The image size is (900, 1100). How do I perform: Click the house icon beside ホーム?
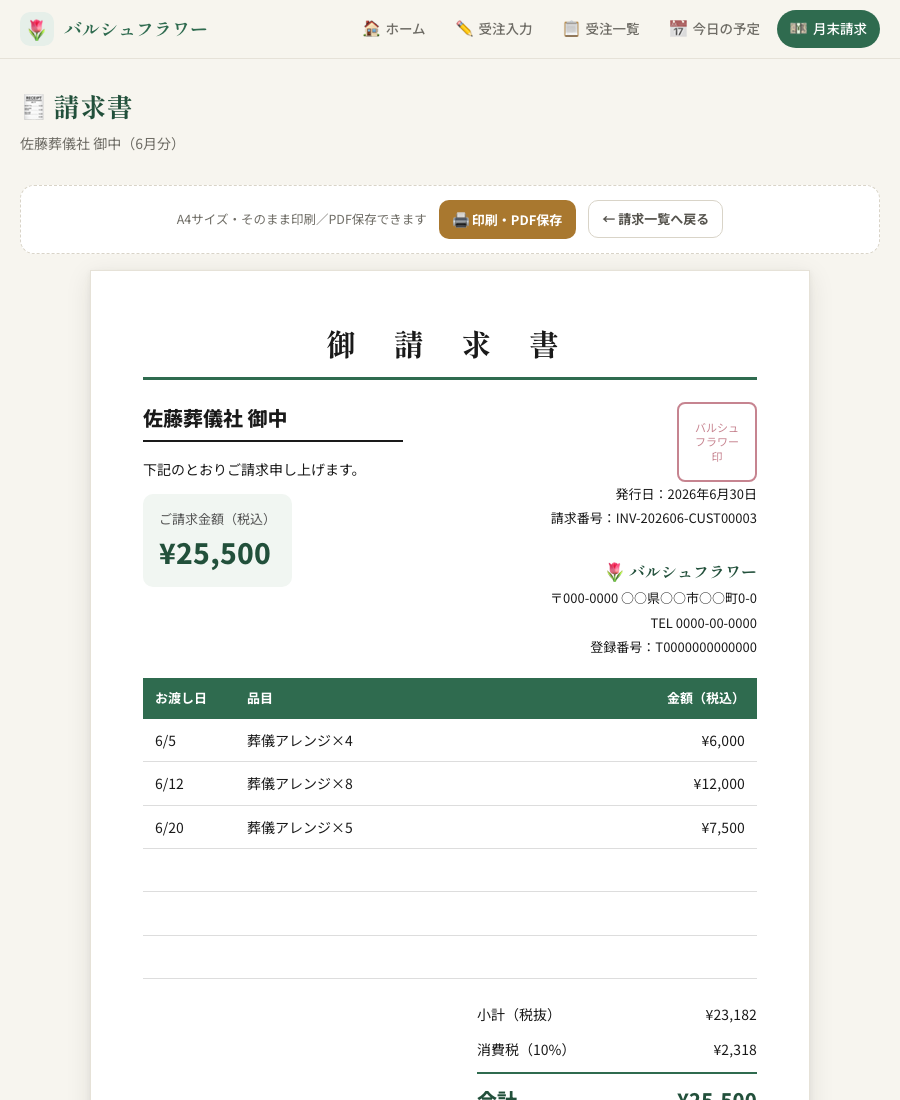click(371, 29)
